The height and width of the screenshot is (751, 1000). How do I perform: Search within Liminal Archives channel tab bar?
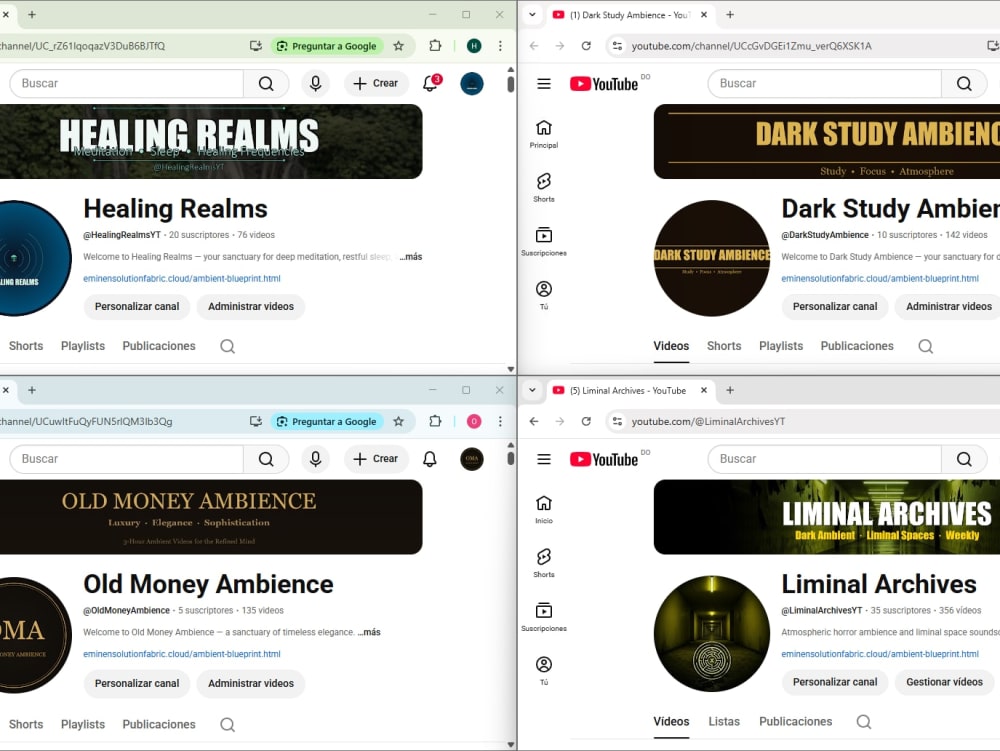pos(864,722)
